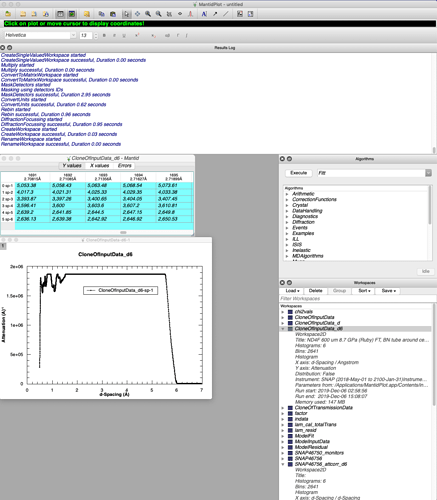The width and height of the screenshot is (437, 500).
Task: Click the new matrix icon in toolbar
Action: [x=71, y=14]
